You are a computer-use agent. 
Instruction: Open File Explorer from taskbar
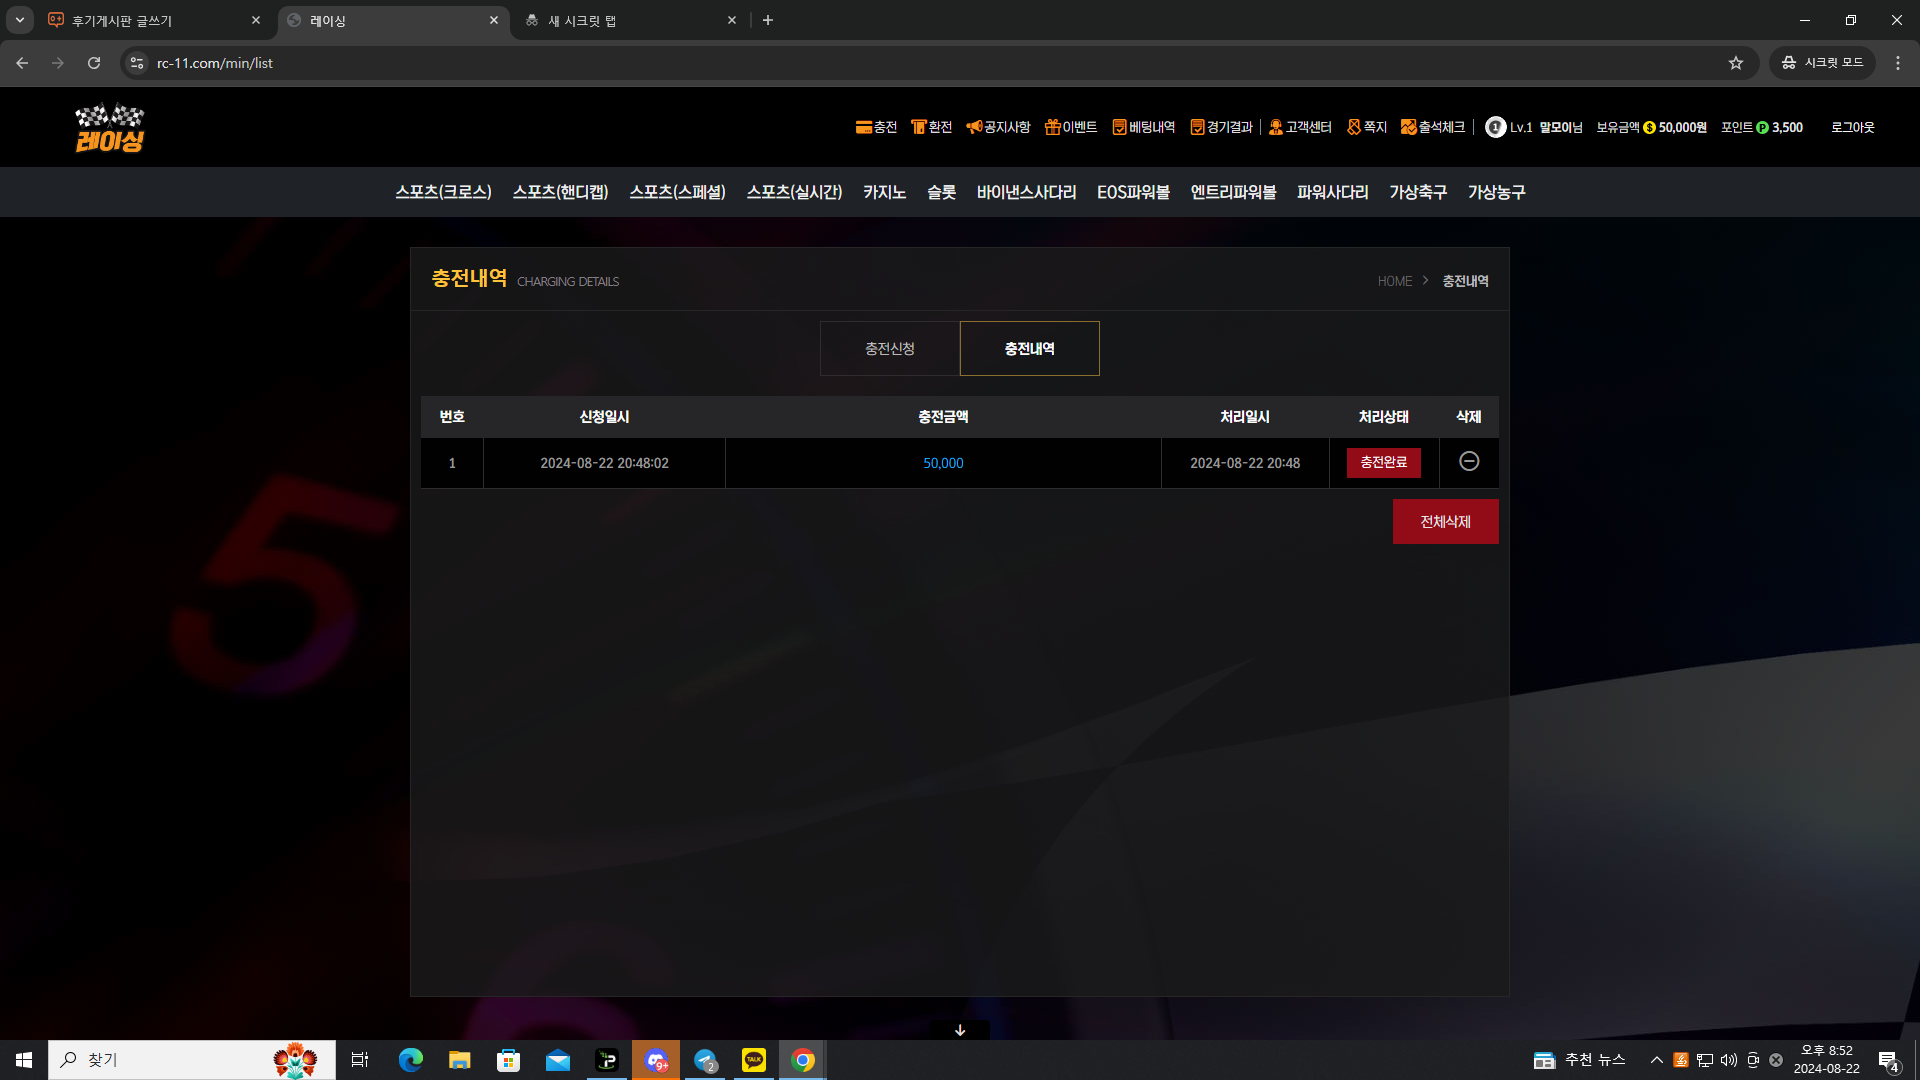click(x=459, y=1060)
